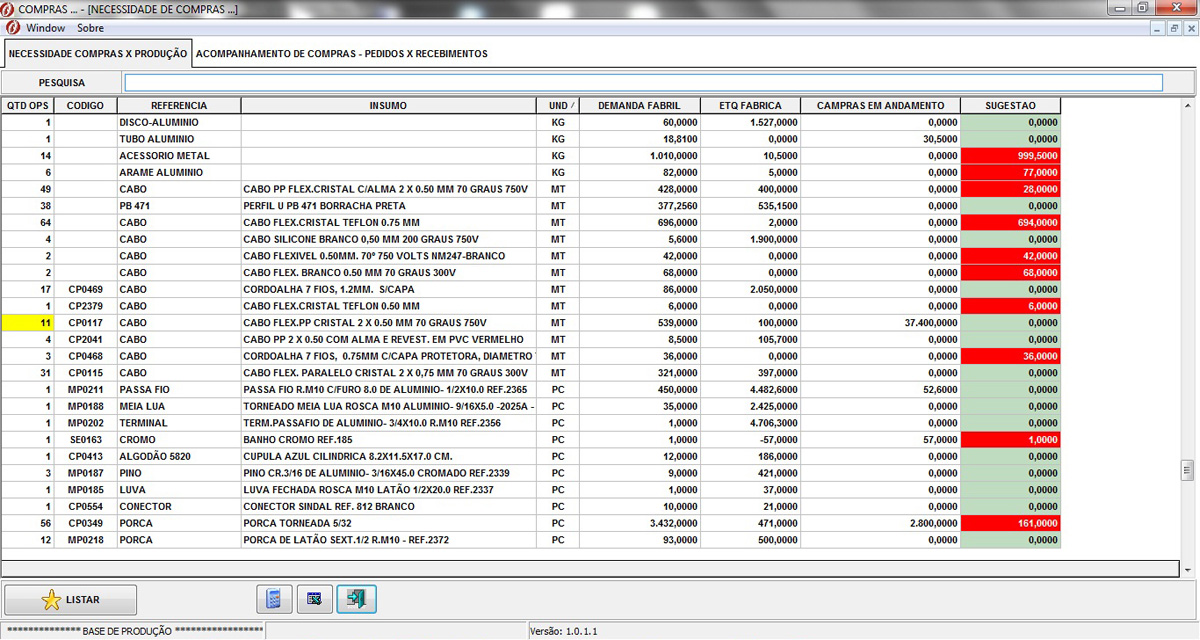Click the application logo icon in menu bar
The height and width of the screenshot is (640, 1200).
click(12, 28)
